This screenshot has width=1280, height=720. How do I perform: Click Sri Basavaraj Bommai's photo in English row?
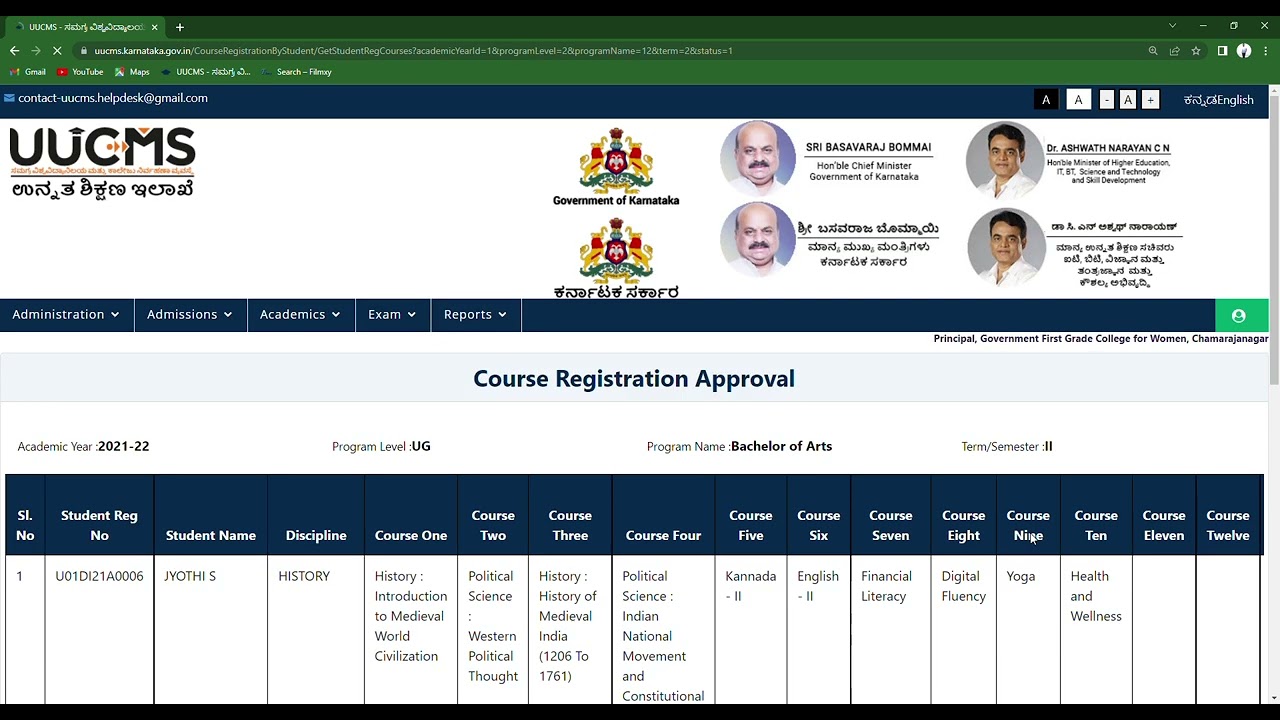click(x=758, y=157)
